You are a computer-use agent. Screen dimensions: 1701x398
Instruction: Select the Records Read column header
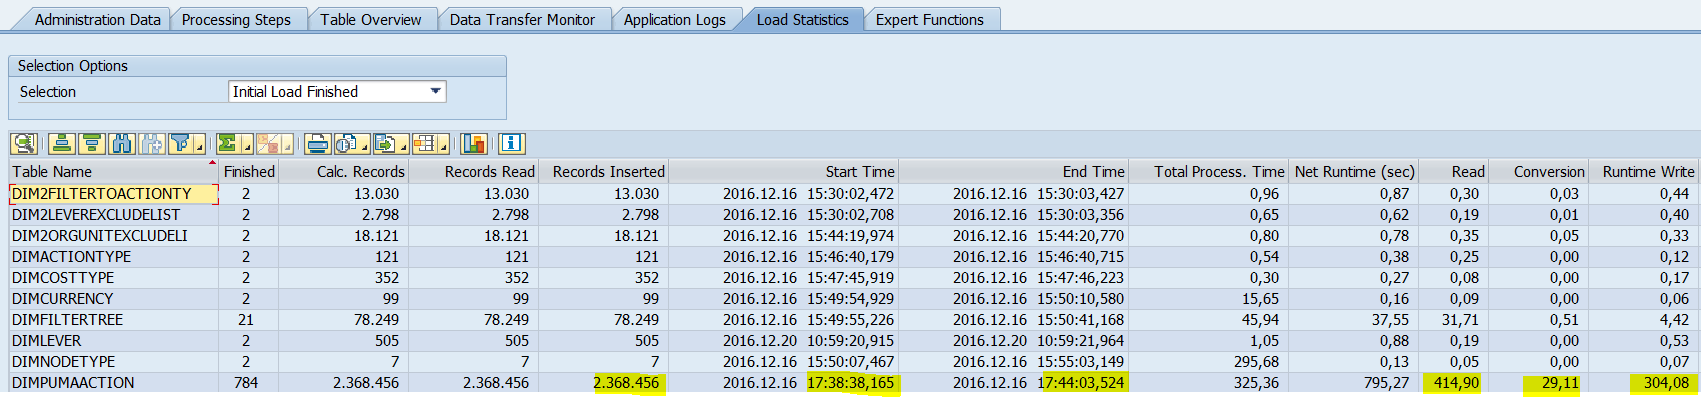(x=472, y=172)
